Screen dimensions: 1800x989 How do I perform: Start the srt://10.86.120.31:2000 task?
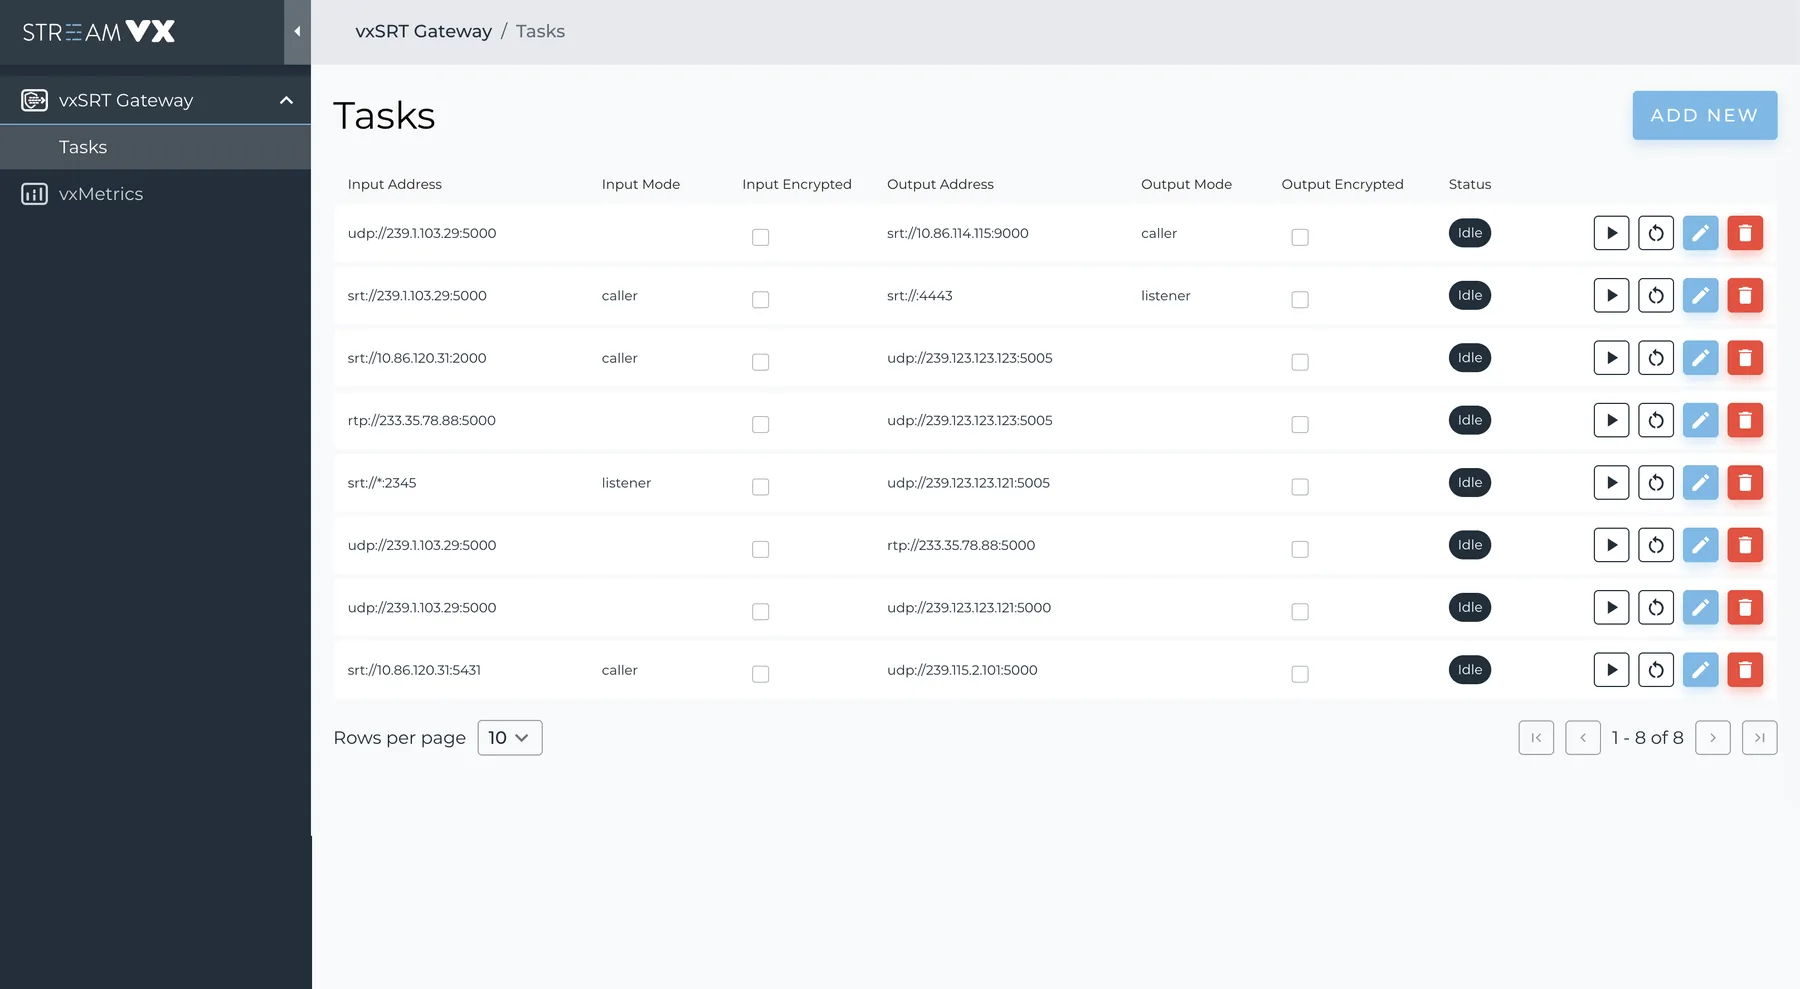[x=1611, y=358]
